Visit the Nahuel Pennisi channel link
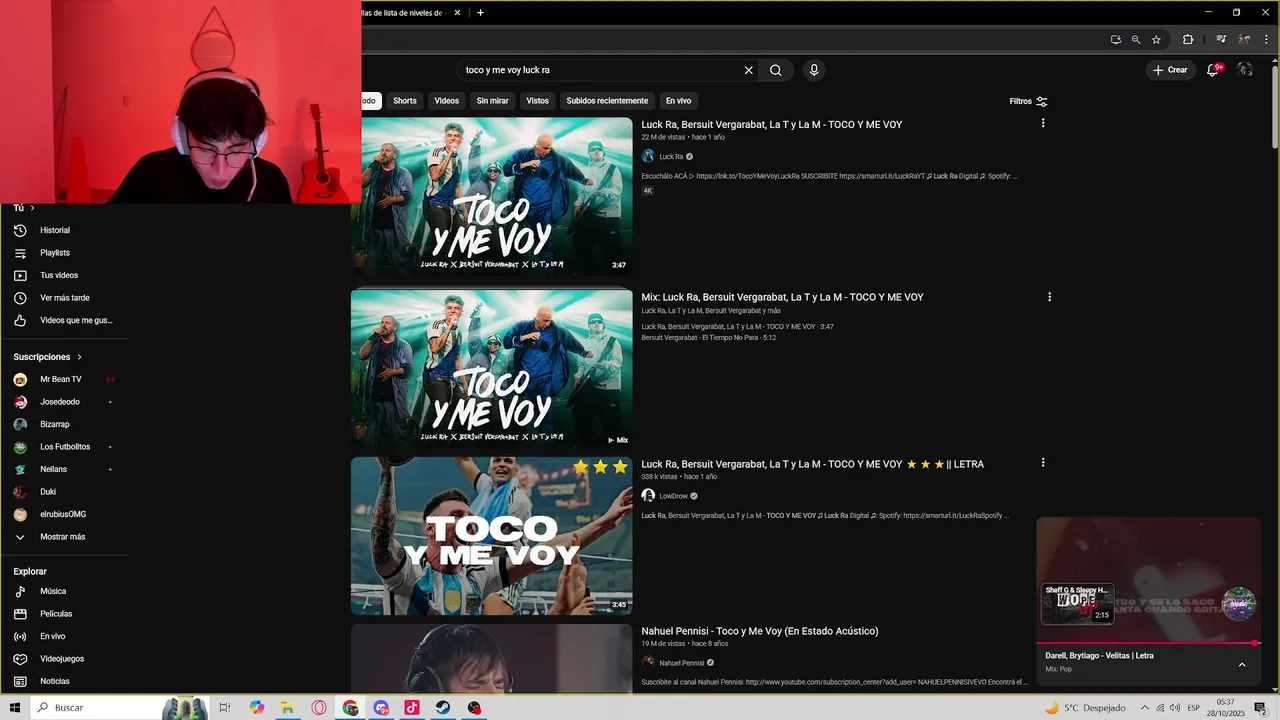 tap(681, 663)
